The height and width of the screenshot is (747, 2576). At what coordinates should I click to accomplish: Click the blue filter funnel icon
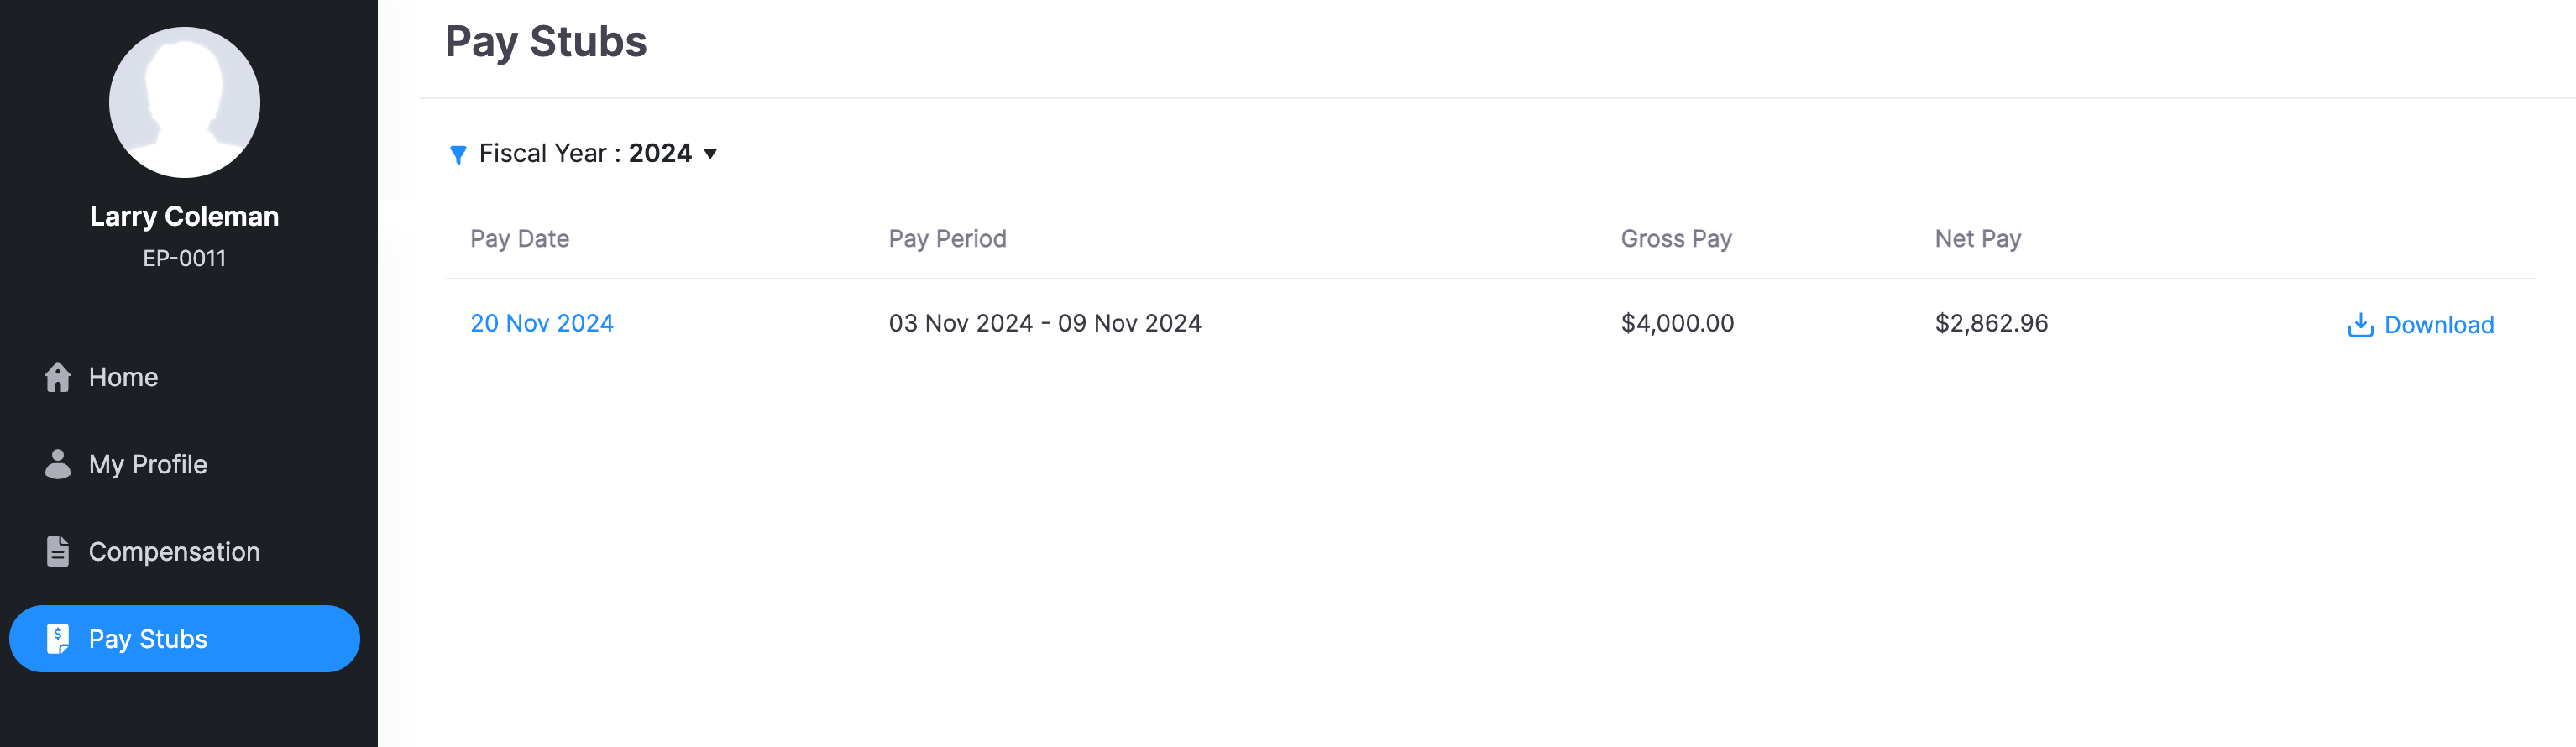tap(458, 153)
